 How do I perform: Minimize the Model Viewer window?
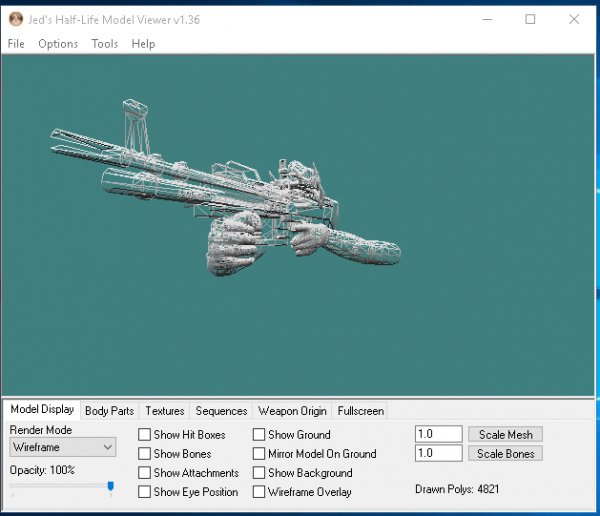[487, 19]
